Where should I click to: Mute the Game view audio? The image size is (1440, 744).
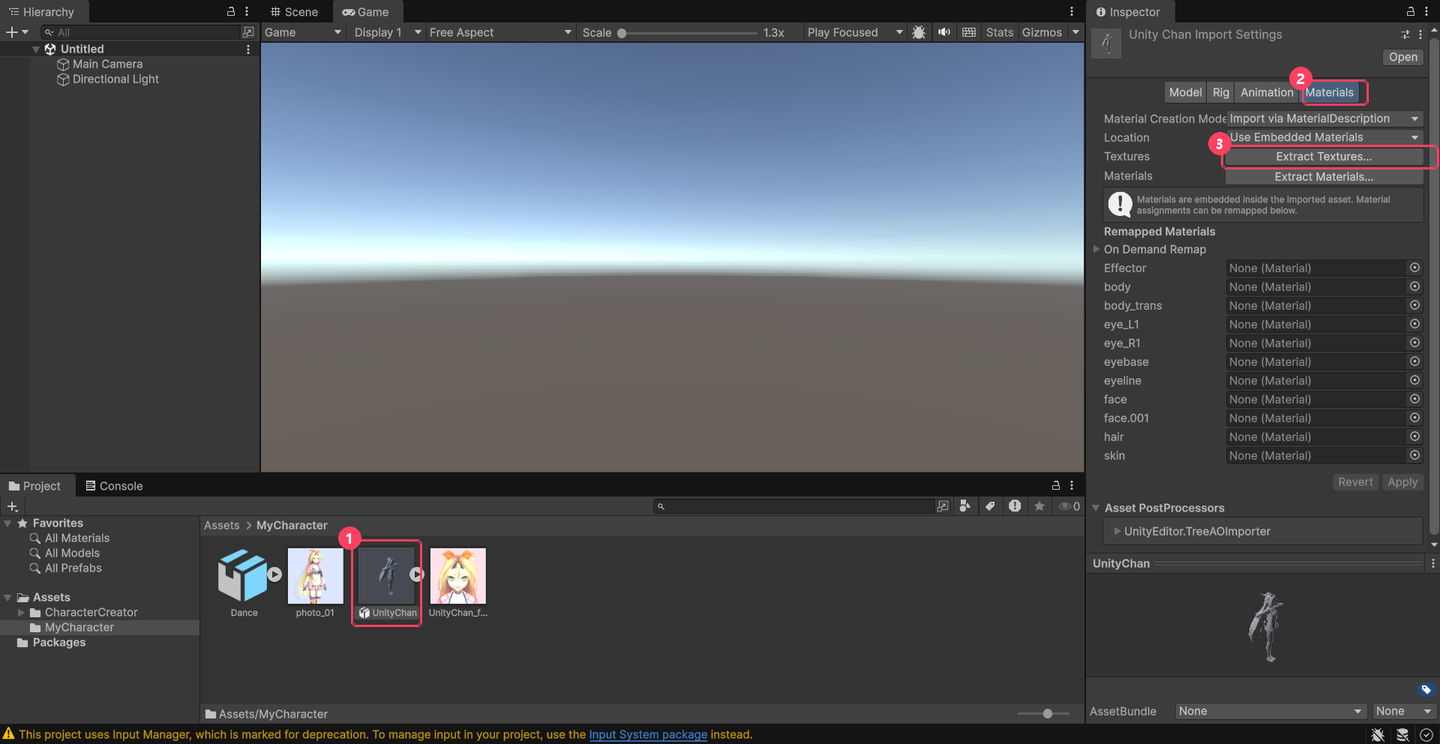(x=944, y=32)
